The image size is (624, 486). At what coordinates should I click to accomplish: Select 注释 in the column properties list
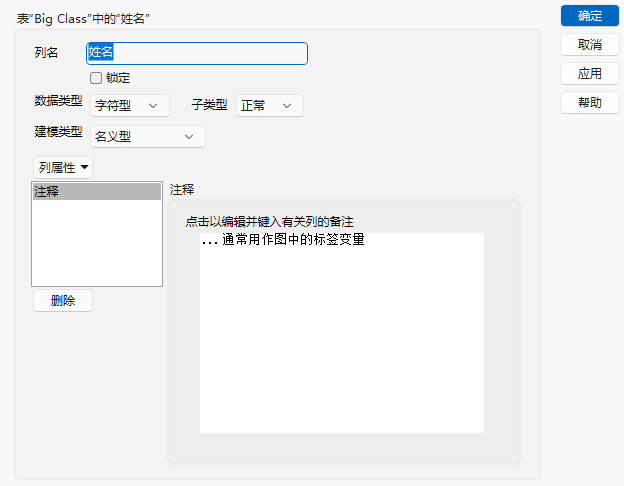97,191
